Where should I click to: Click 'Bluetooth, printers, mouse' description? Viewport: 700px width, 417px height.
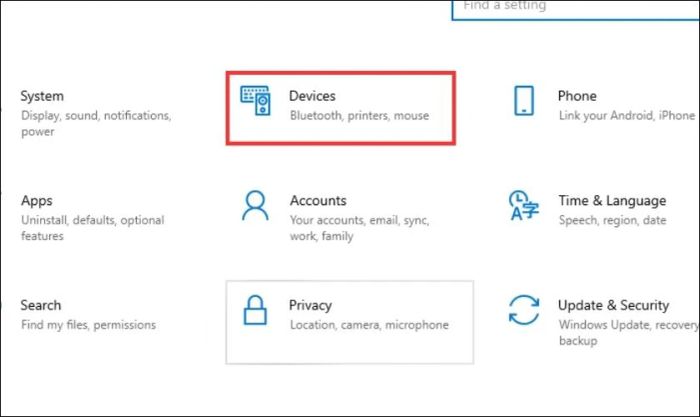pyautogui.click(x=359, y=116)
